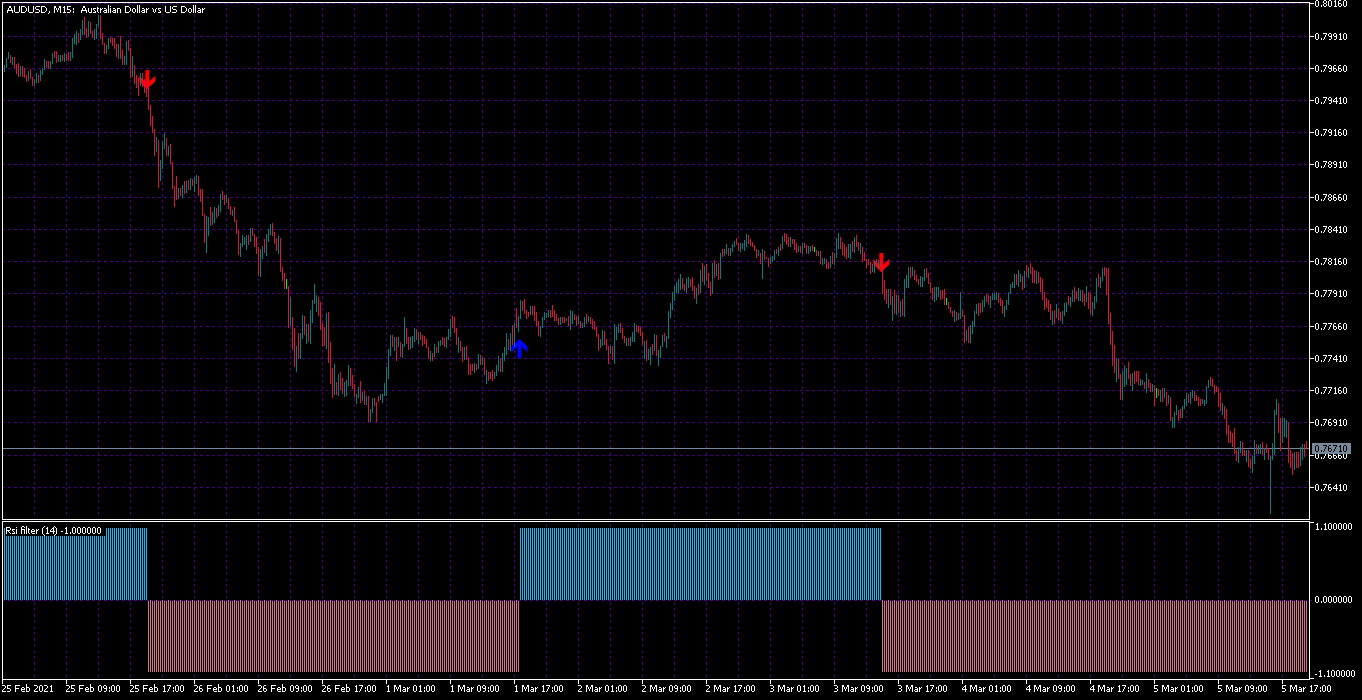Click the '25 Feb 2021' date label

(x=29, y=689)
